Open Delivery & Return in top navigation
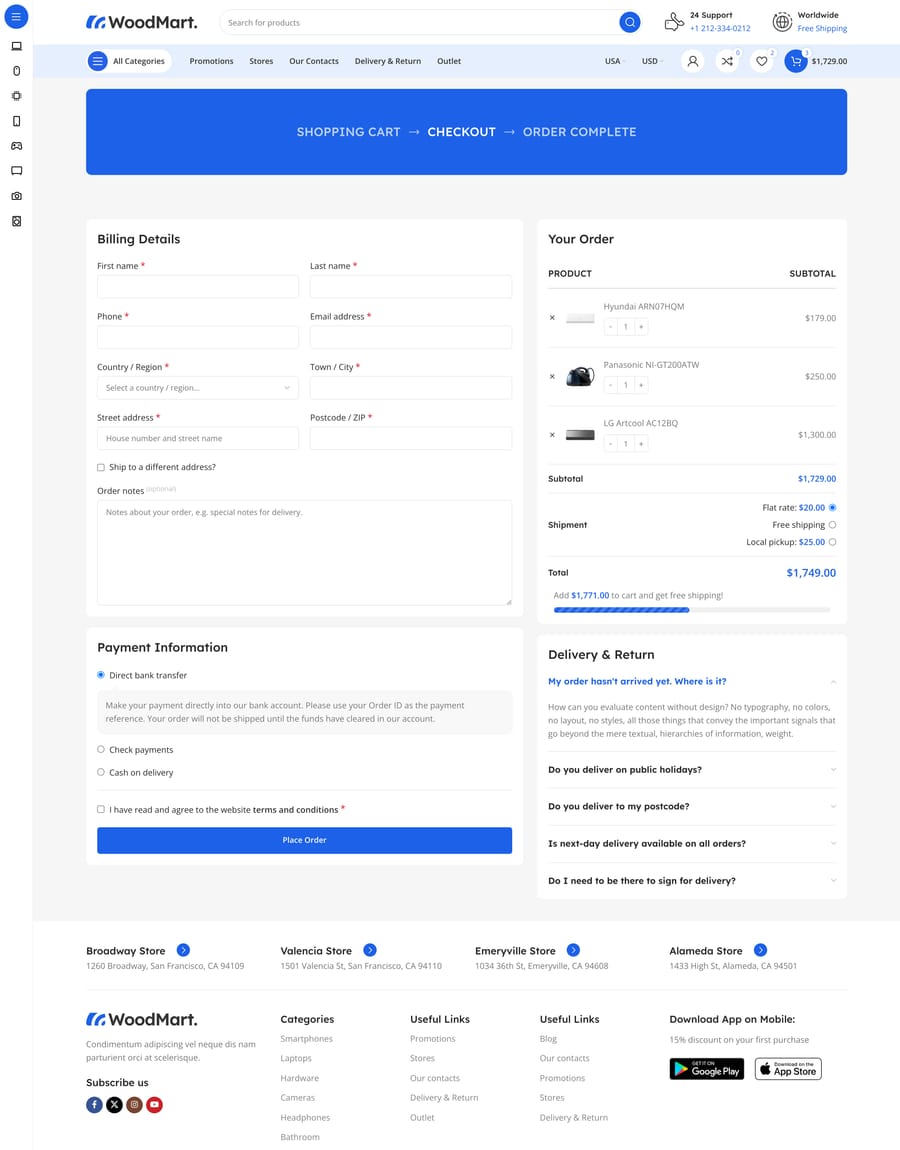The width and height of the screenshot is (900, 1150). click(388, 62)
